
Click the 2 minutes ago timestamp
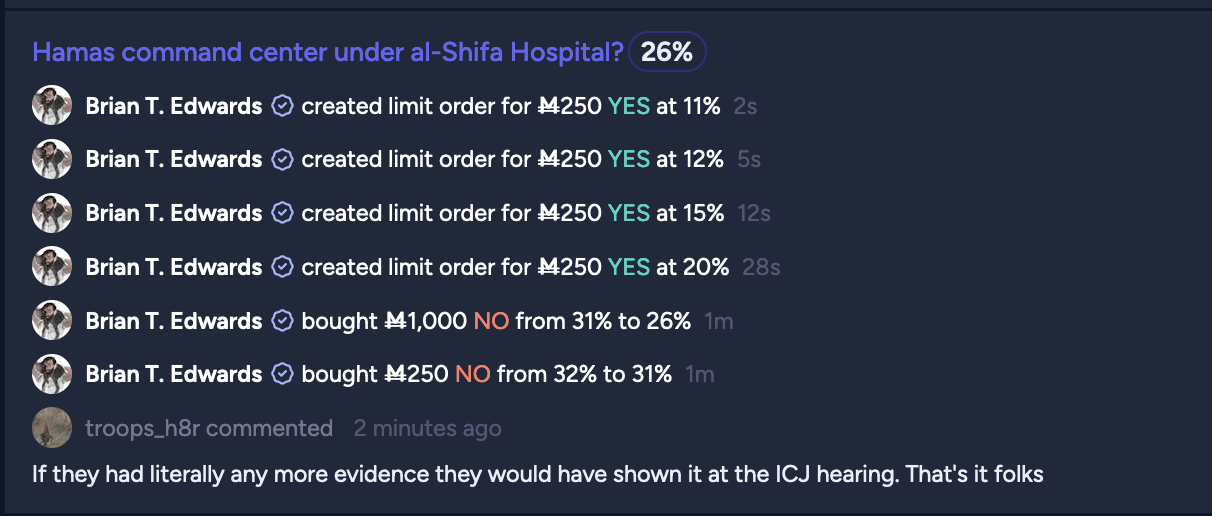(427, 429)
